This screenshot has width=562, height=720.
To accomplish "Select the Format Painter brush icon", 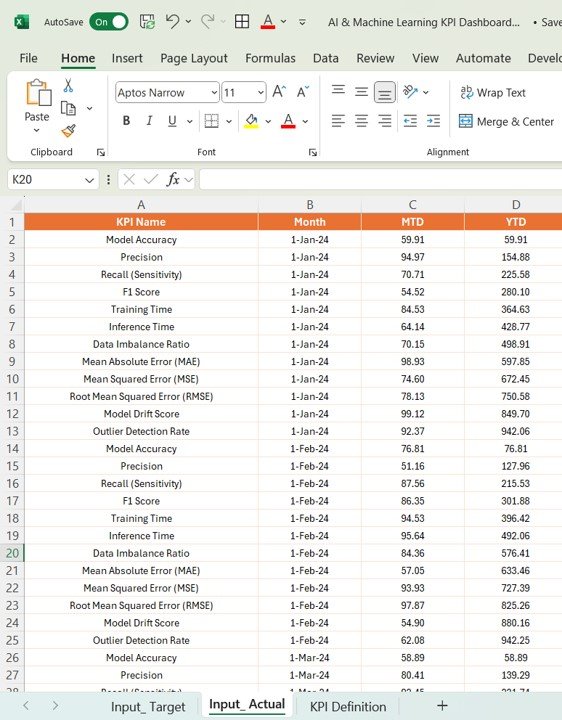I will pos(68,131).
